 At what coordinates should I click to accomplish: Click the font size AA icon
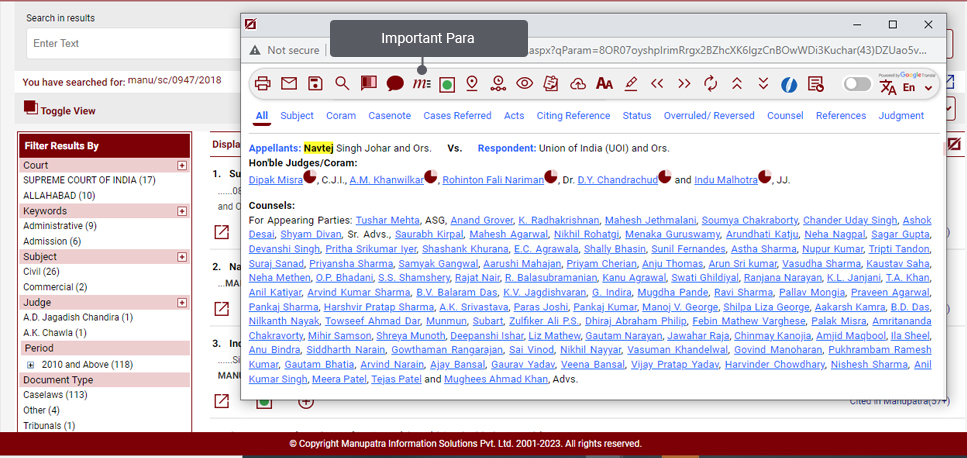tap(604, 84)
